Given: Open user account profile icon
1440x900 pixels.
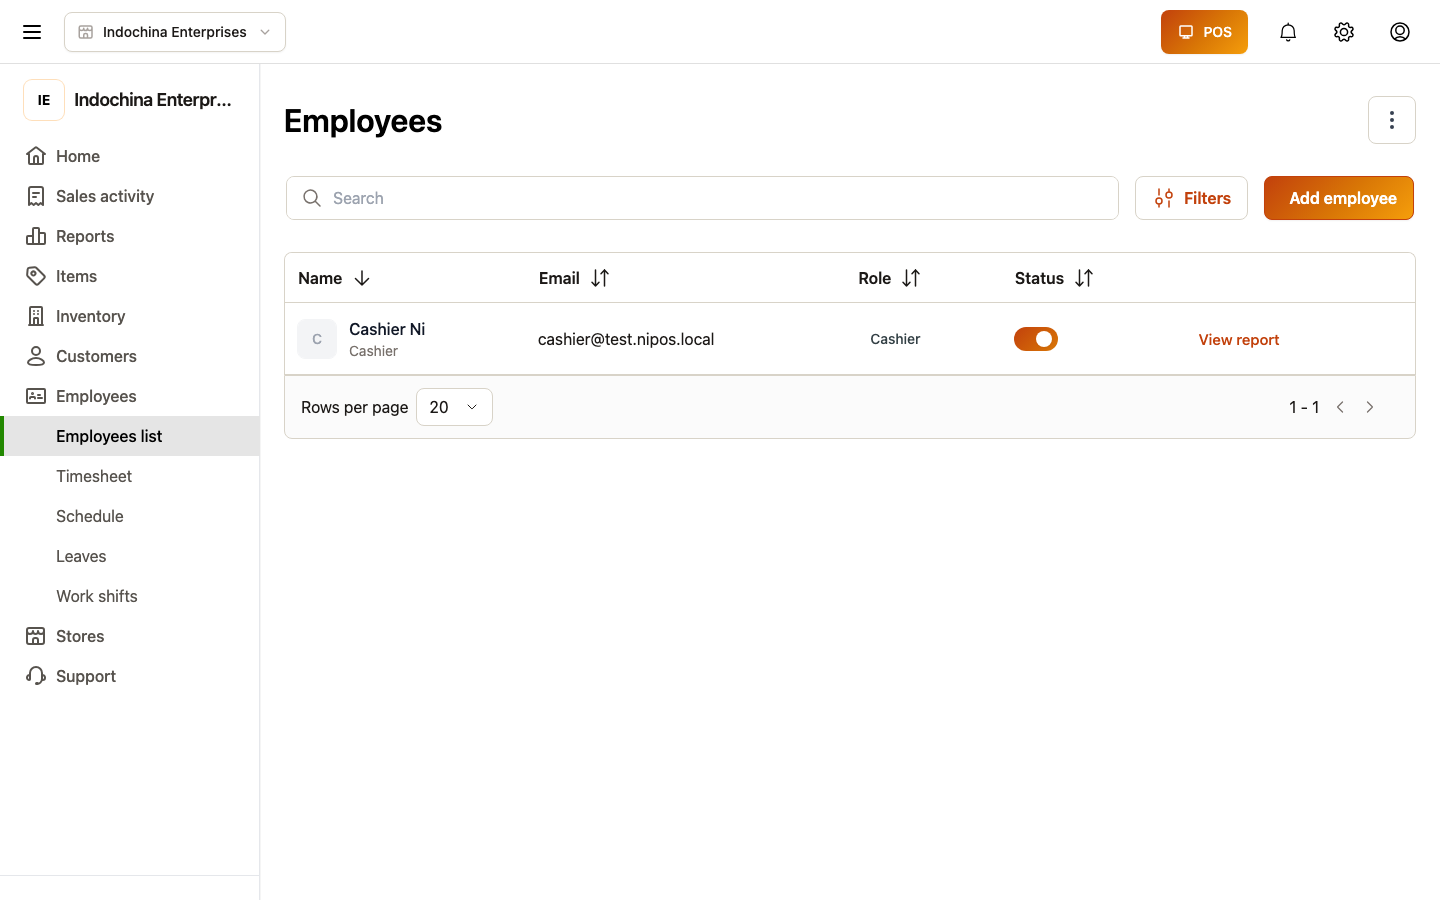Looking at the screenshot, I should coord(1400,32).
